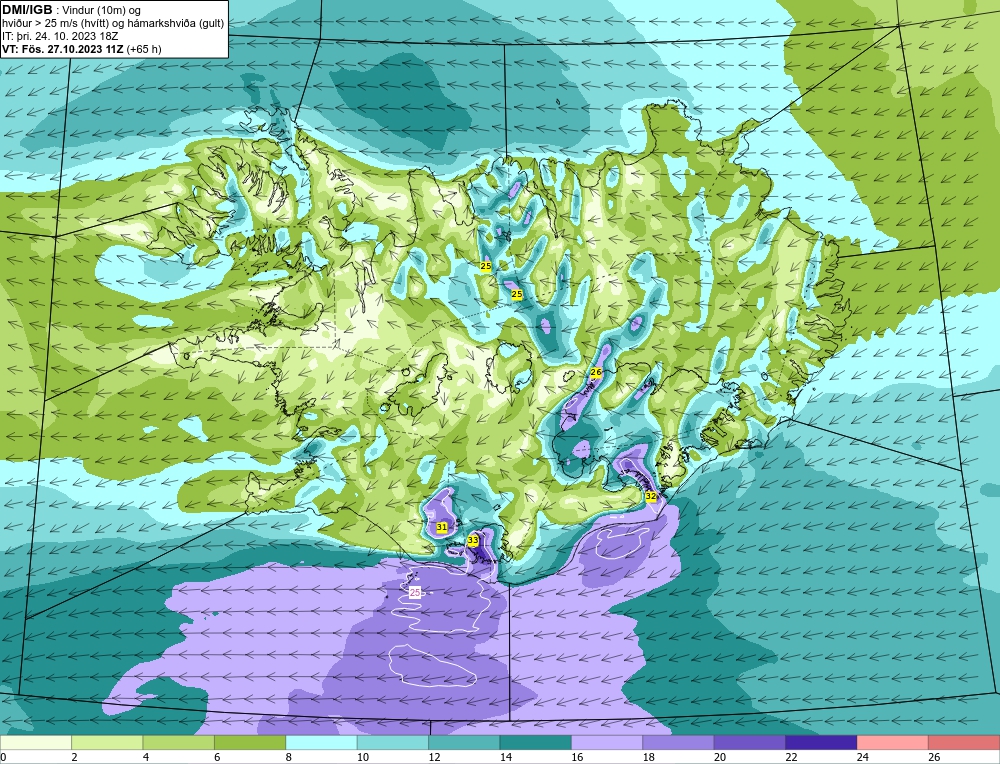Image resolution: width=1000 pixels, height=764 pixels.
Task: Pick the 10–12 m/s cyan legend swatch
Action: (x=393, y=742)
